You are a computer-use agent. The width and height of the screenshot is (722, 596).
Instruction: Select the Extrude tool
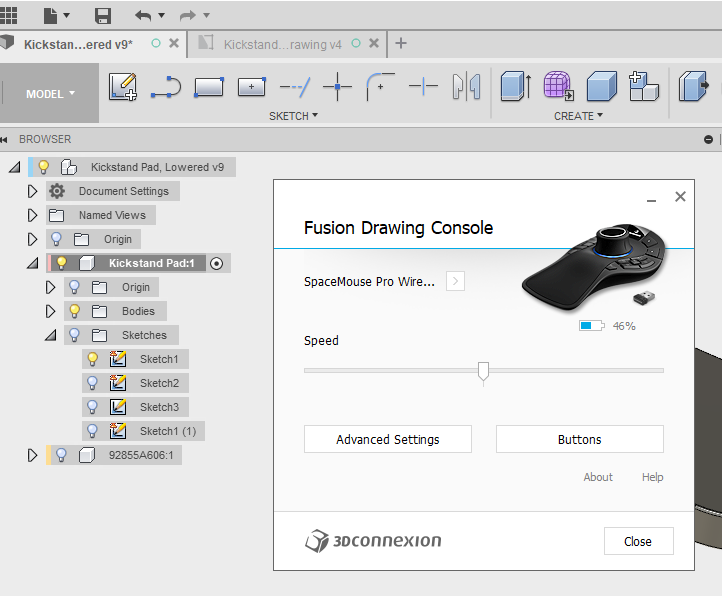click(516, 86)
